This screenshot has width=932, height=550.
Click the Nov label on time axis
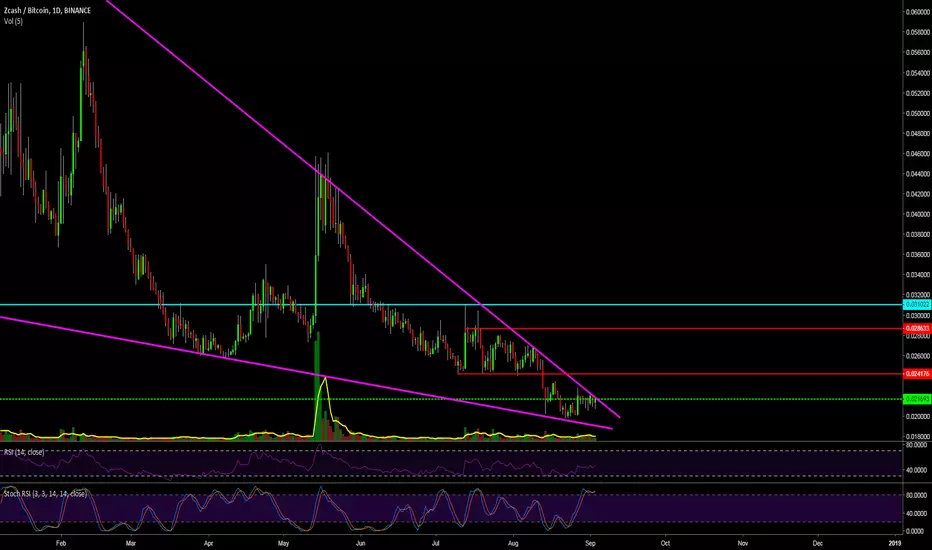742,543
